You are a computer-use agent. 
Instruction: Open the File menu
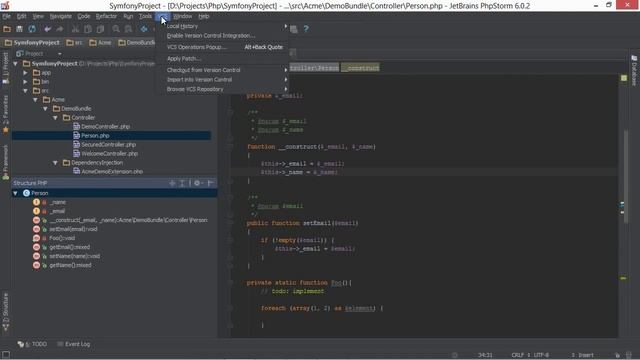pos(7,16)
